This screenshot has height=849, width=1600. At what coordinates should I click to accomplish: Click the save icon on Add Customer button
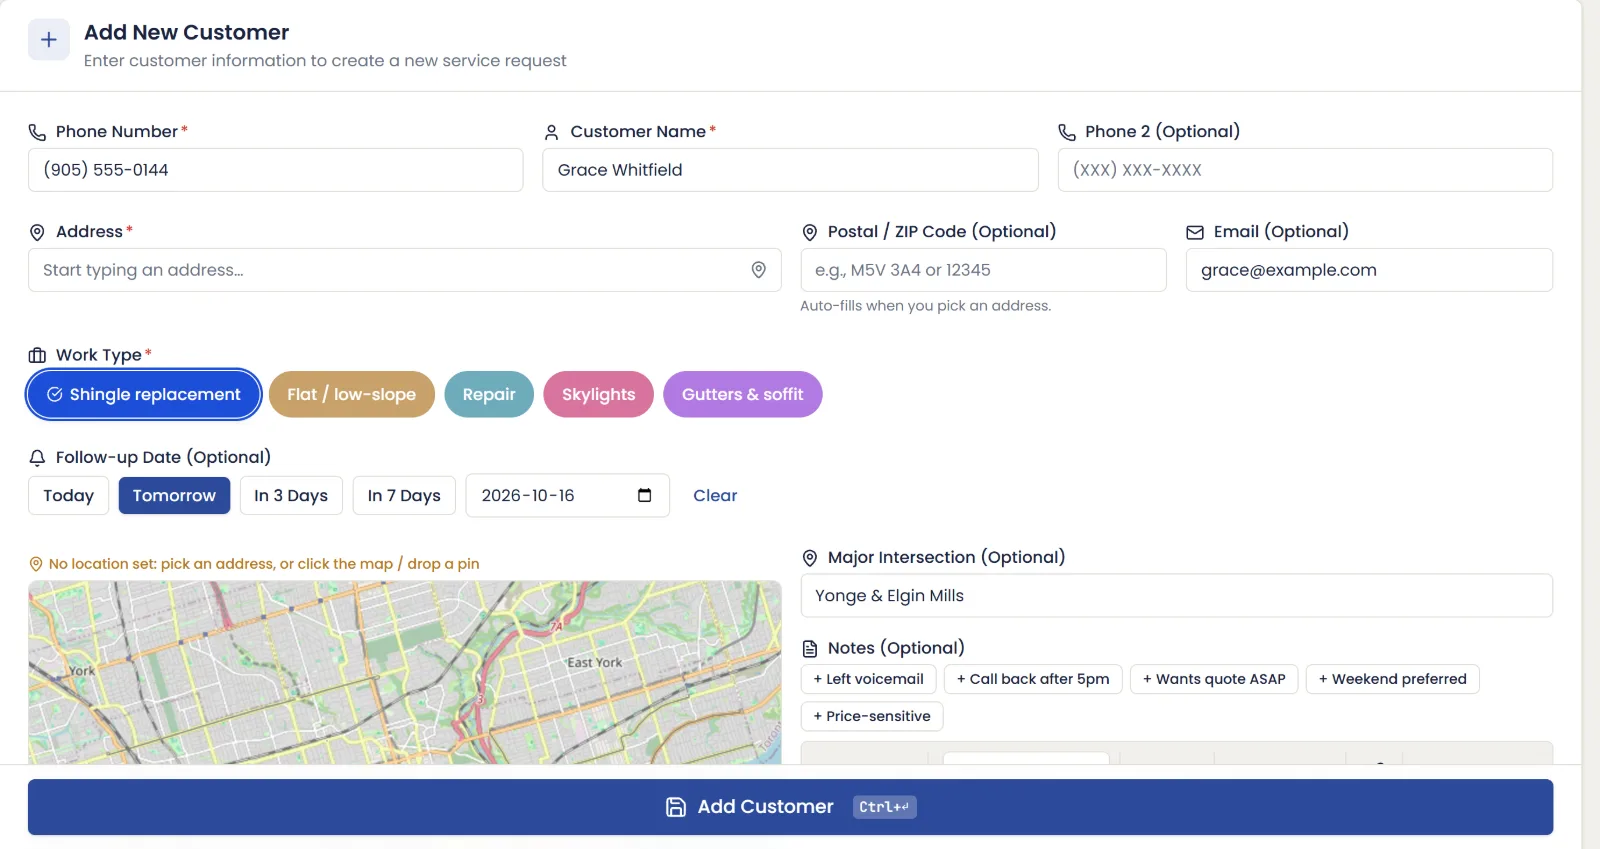676,807
